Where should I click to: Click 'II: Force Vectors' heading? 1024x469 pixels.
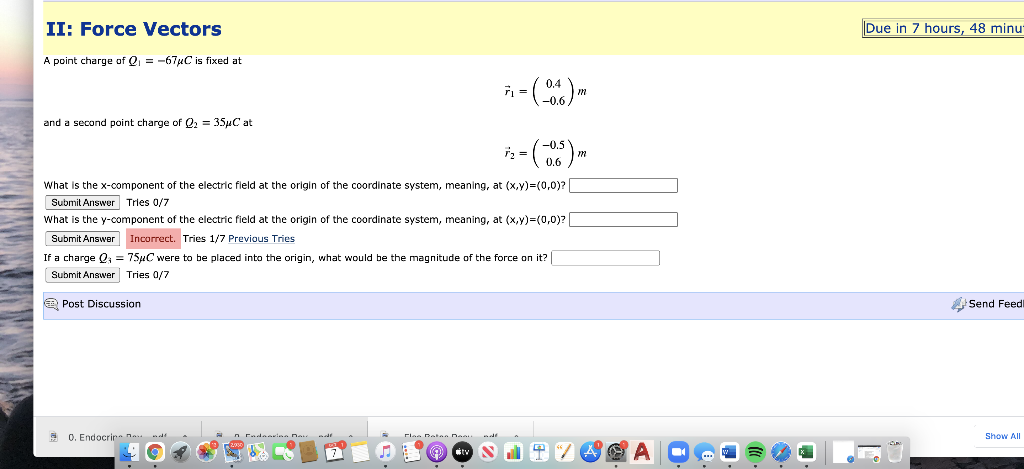click(x=134, y=29)
